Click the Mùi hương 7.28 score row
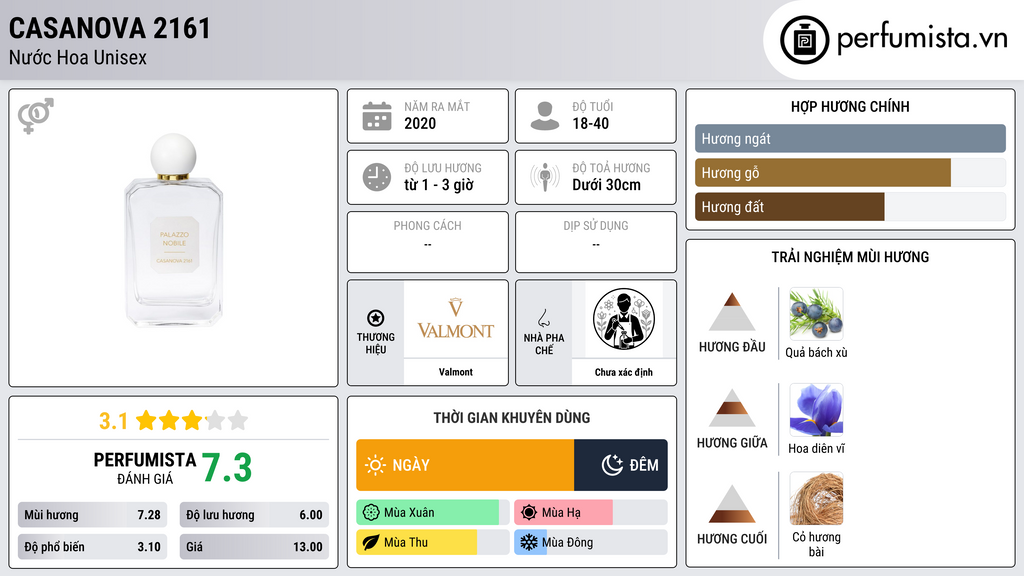The image size is (1024, 576). coord(92,515)
